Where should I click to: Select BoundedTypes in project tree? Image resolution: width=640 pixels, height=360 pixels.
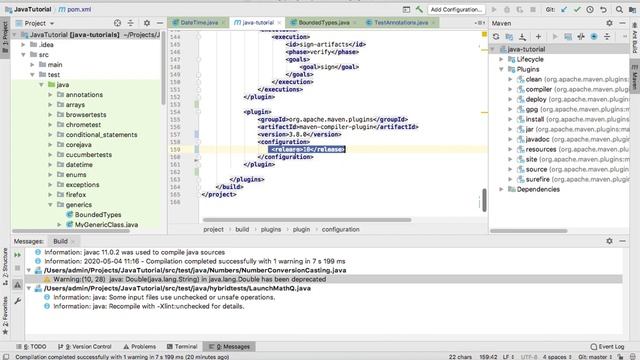[98, 215]
